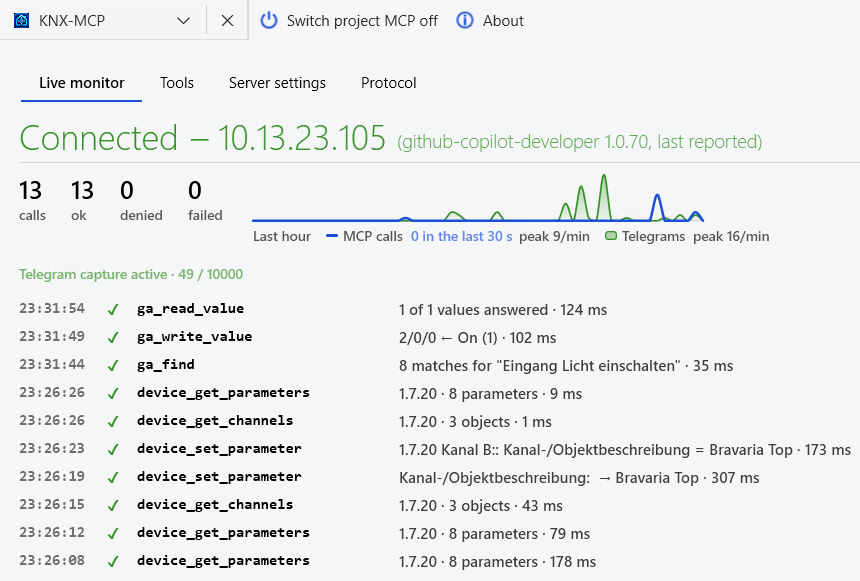Select the ga_write_value log entry

[x=288, y=337]
